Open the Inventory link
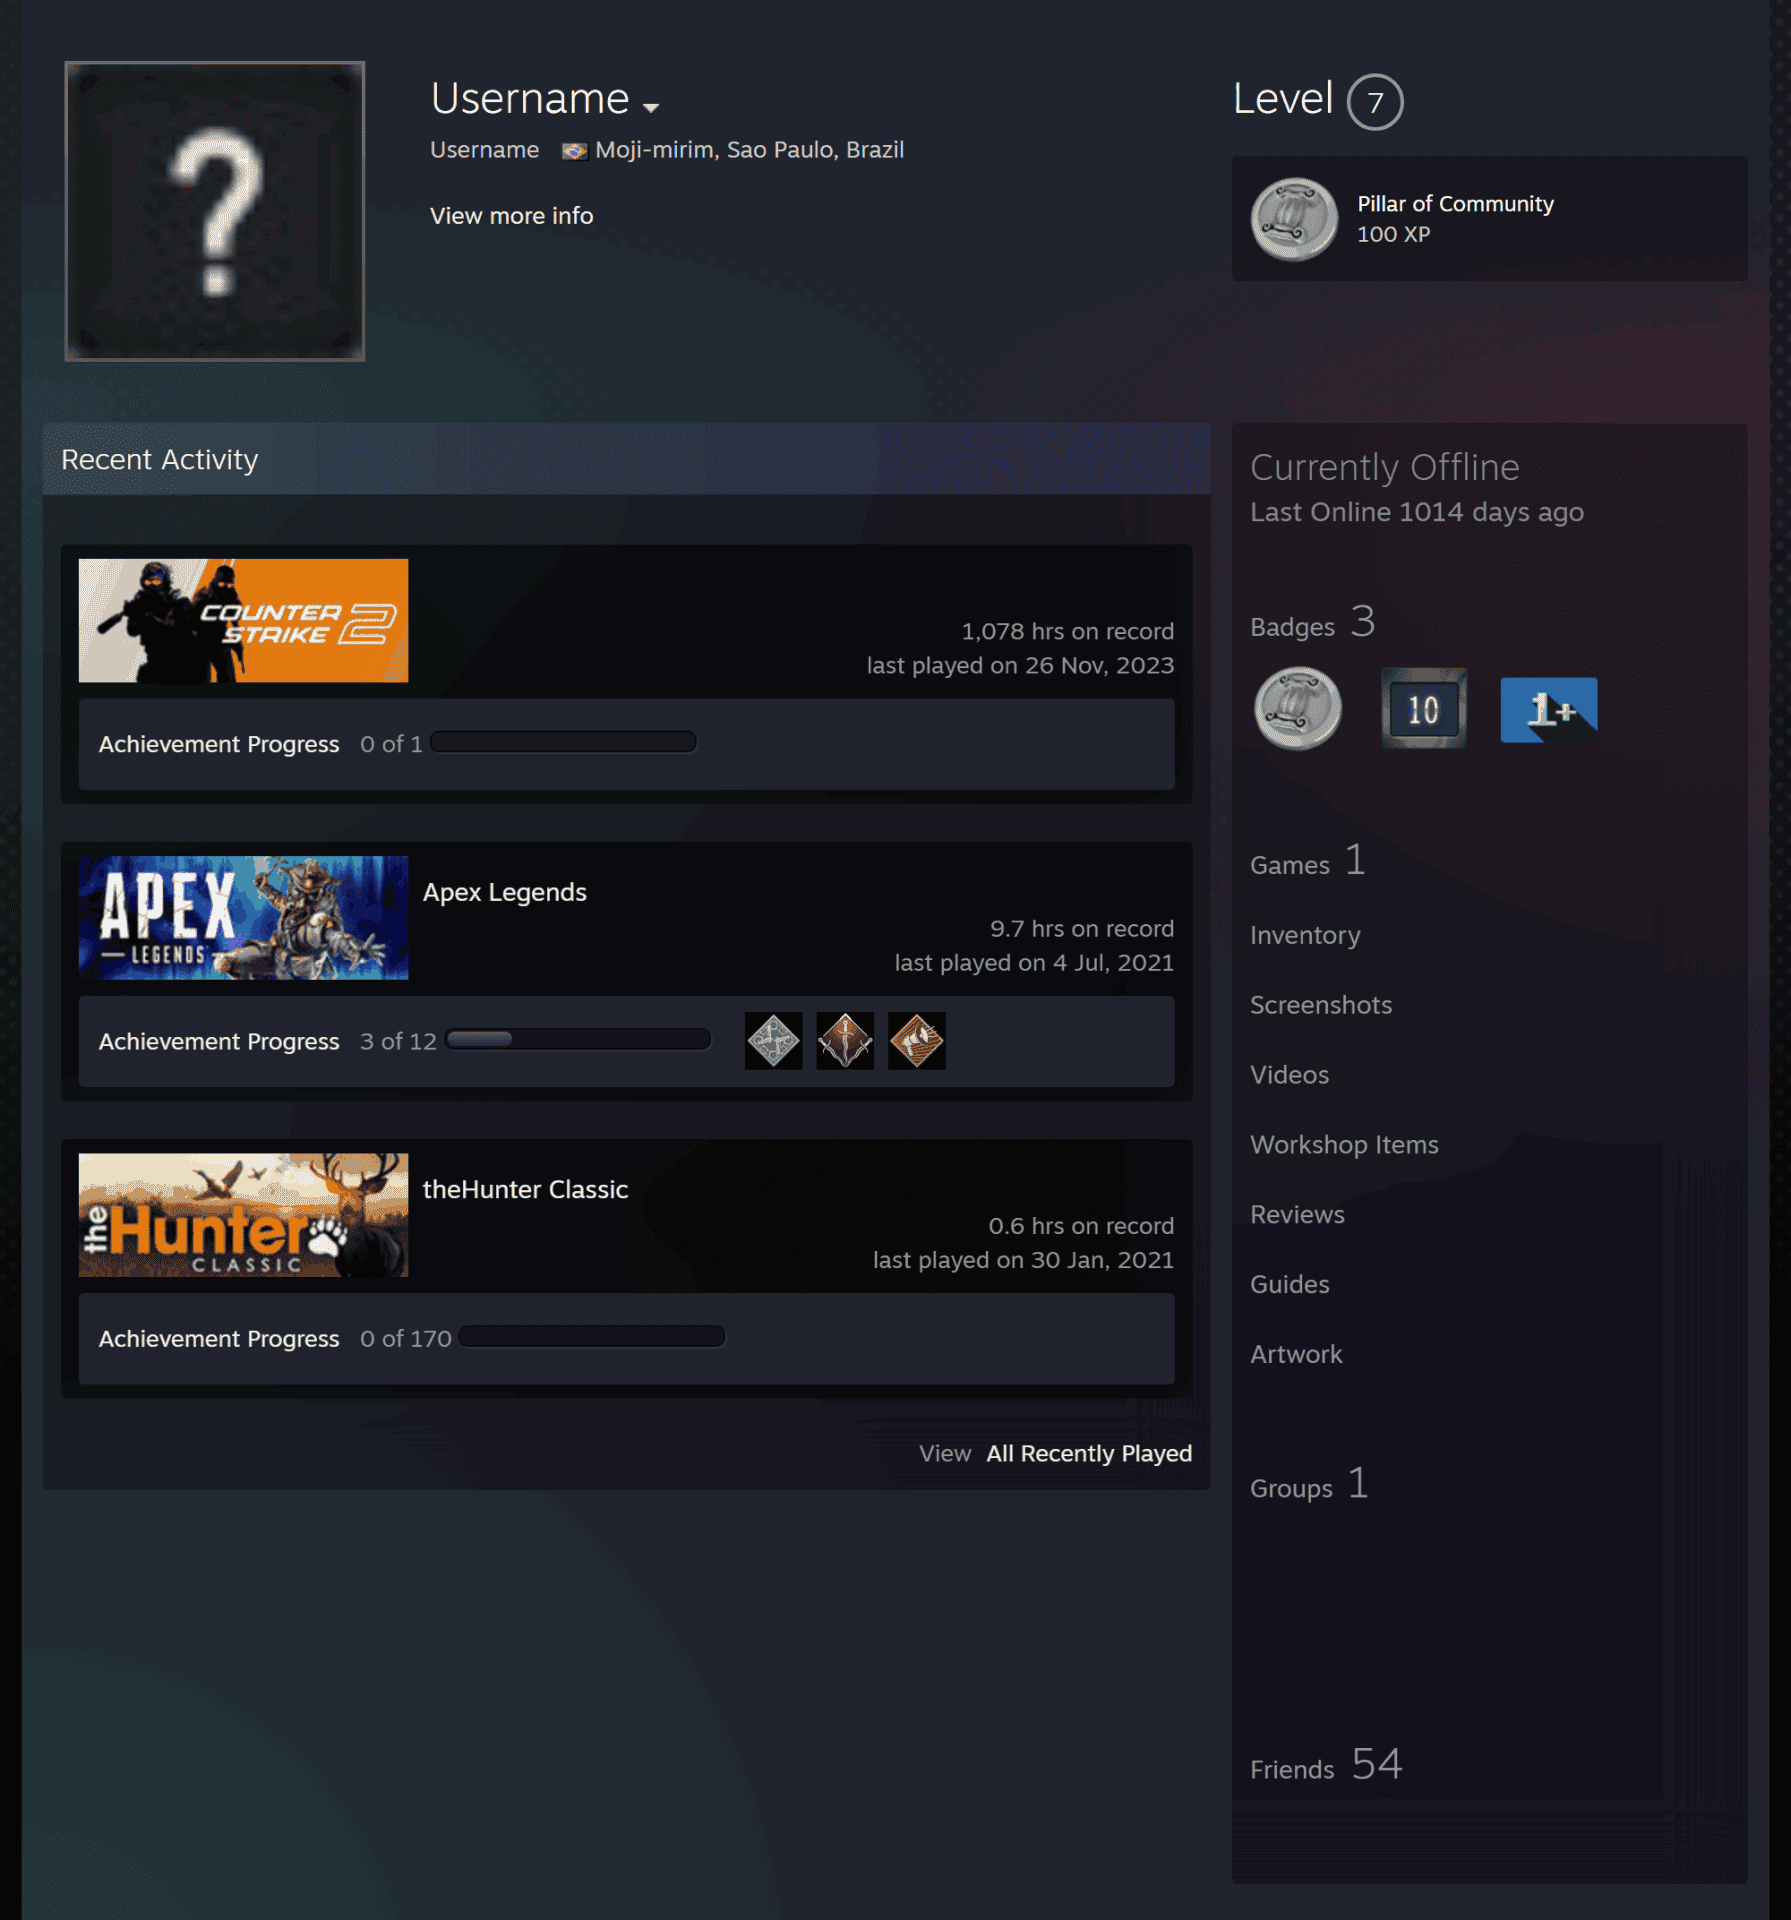Screen dimensions: 1791x1920 [1305, 935]
